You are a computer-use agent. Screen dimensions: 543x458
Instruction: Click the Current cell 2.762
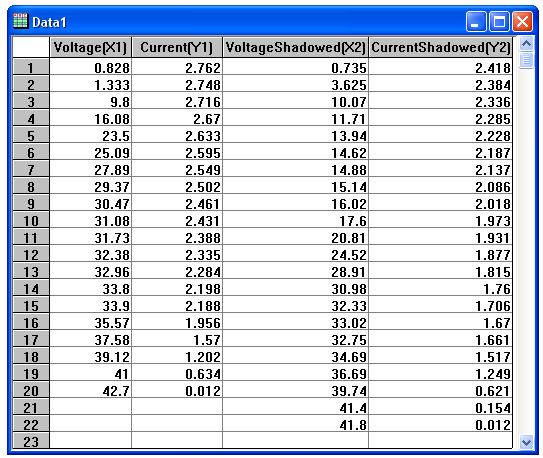(x=177, y=67)
